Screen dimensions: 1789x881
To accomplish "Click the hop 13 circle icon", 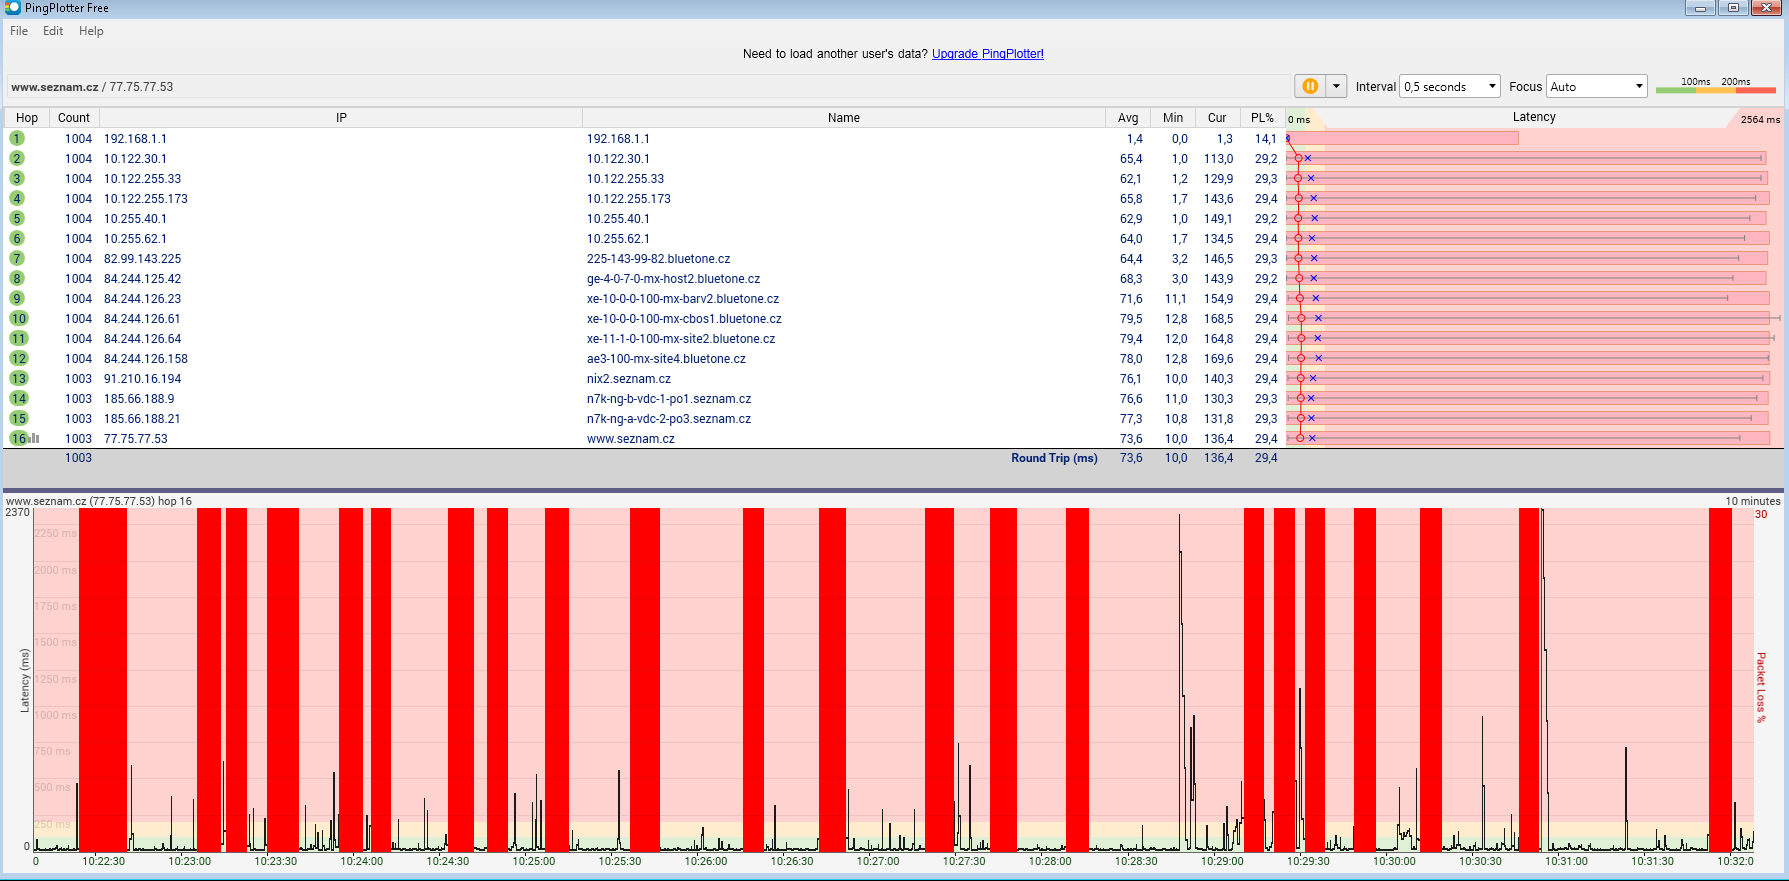I will click(18, 379).
